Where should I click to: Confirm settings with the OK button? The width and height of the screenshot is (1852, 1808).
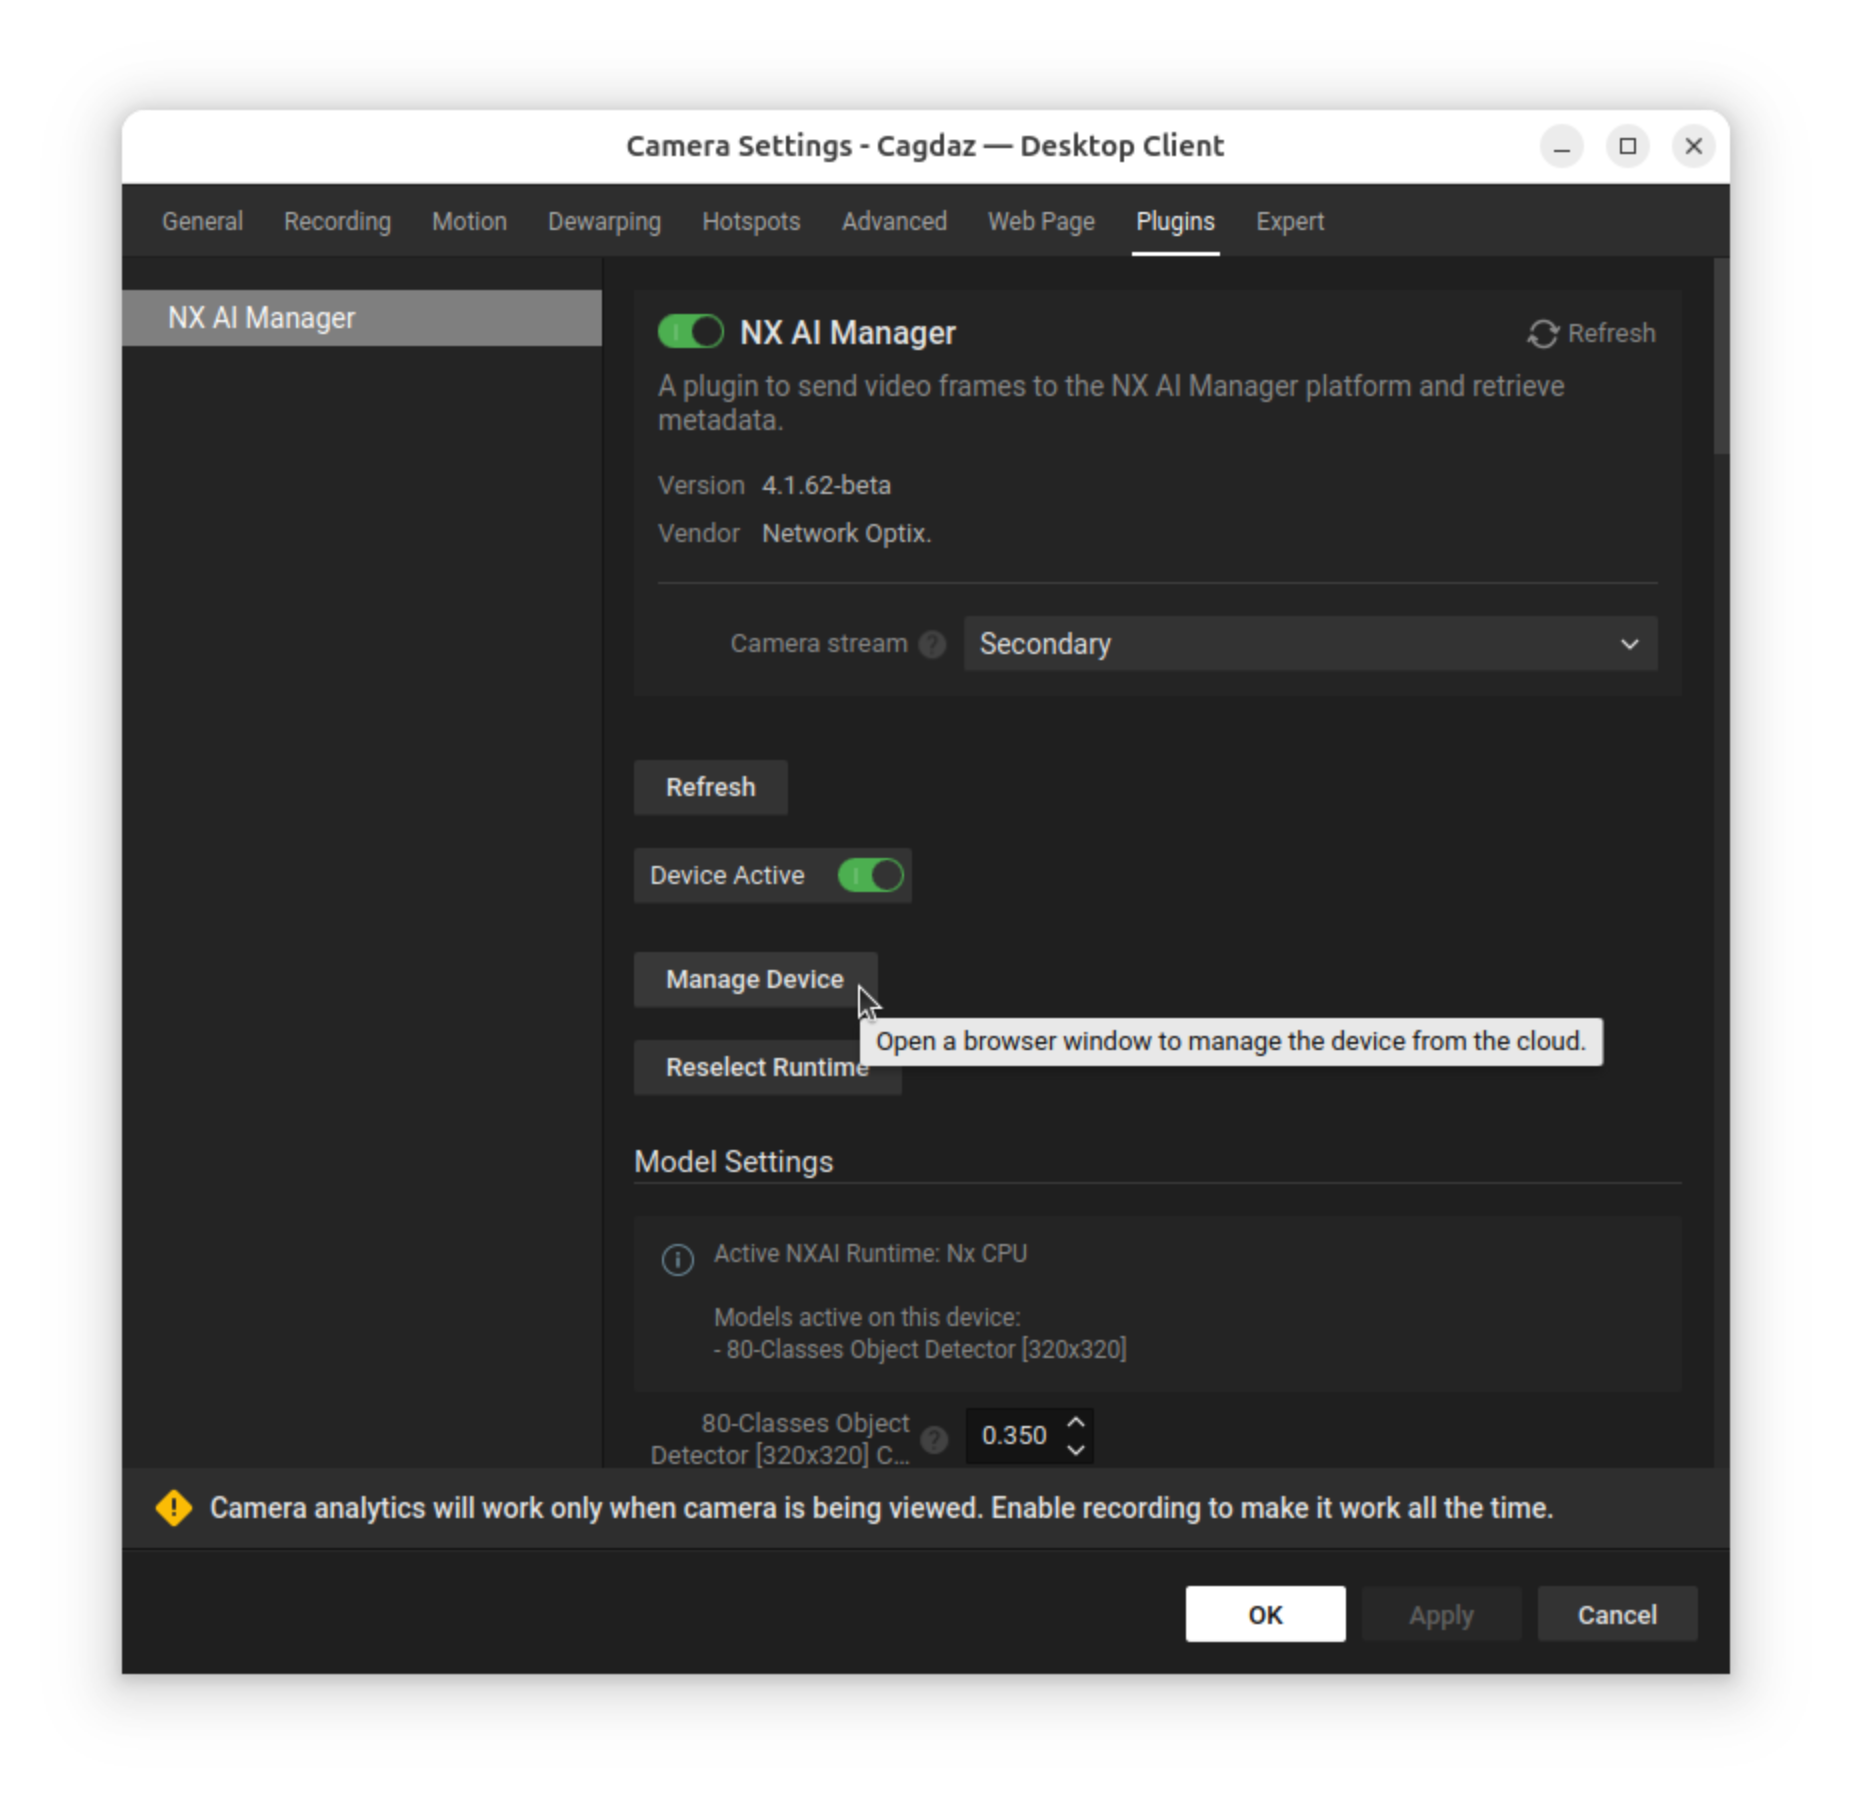click(x=1265, y=1615)
